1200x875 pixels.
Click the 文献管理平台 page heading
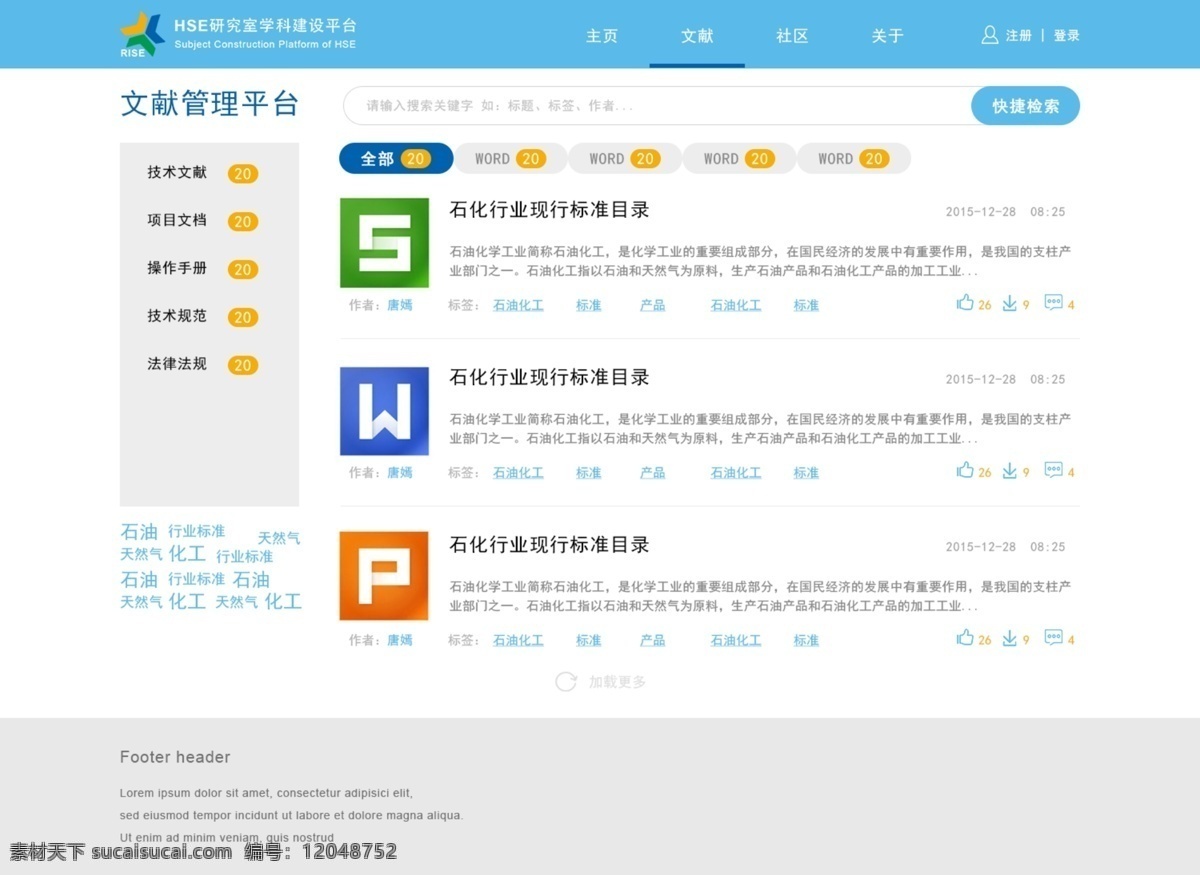coord(209,104)
